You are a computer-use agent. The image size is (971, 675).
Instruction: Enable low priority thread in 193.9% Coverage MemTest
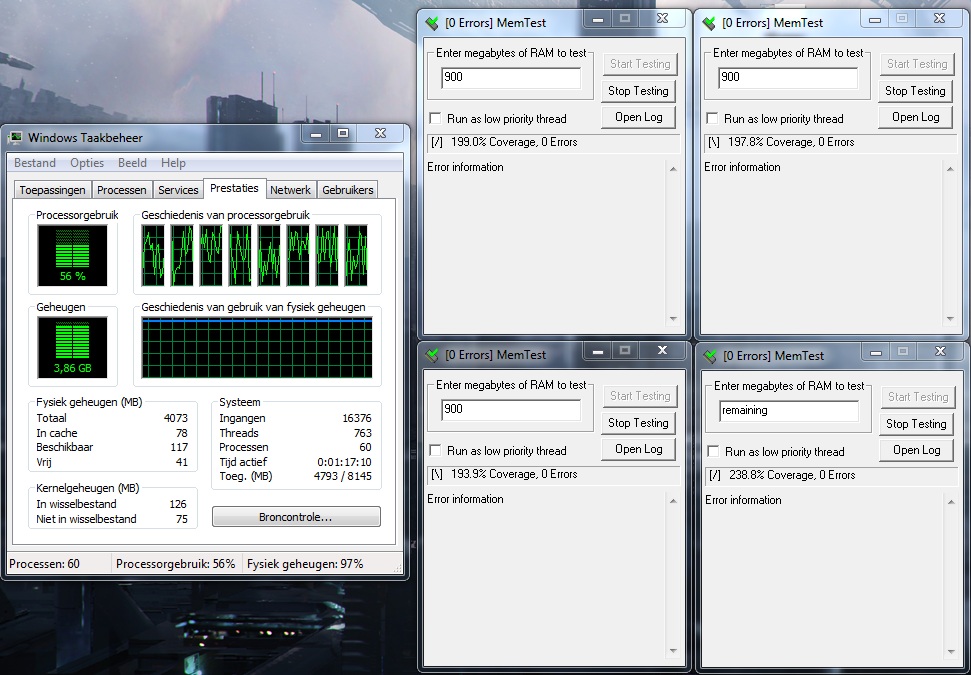tap(436, 450)
